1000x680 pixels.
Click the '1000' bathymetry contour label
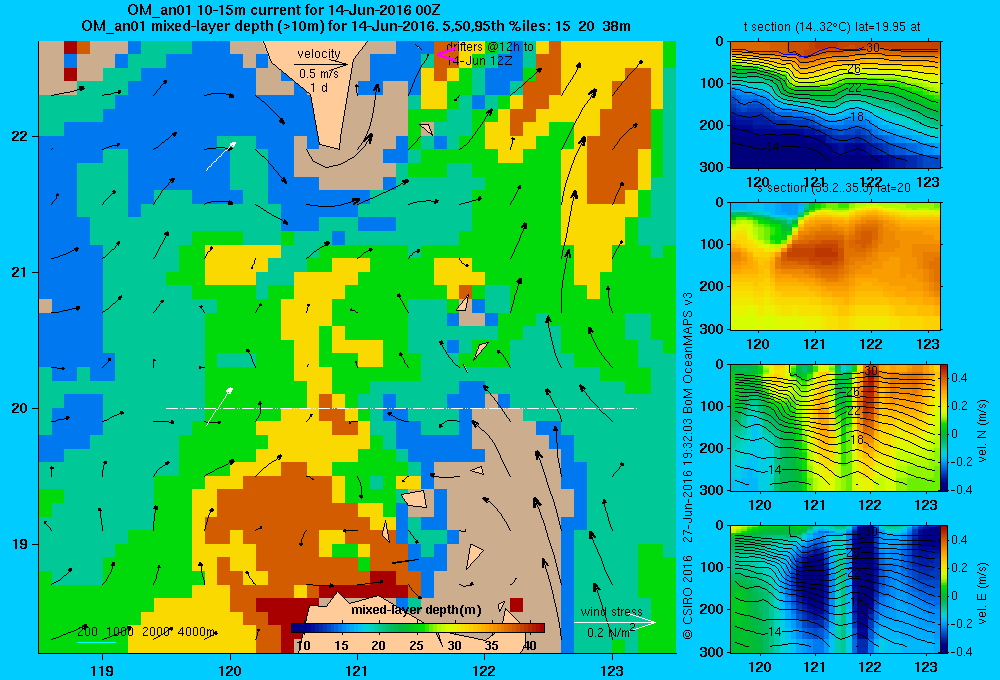120,632
